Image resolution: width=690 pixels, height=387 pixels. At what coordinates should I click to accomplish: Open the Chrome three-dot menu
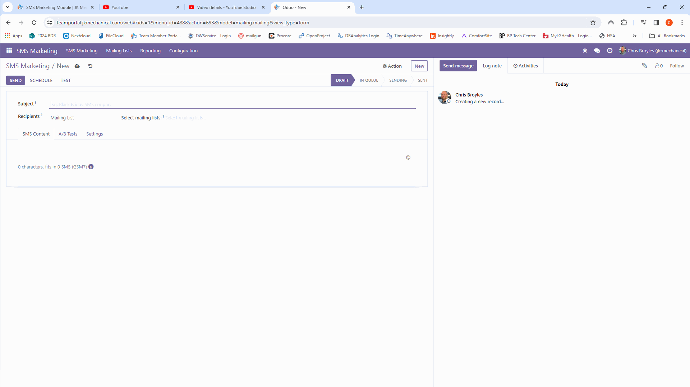(682, 22)
